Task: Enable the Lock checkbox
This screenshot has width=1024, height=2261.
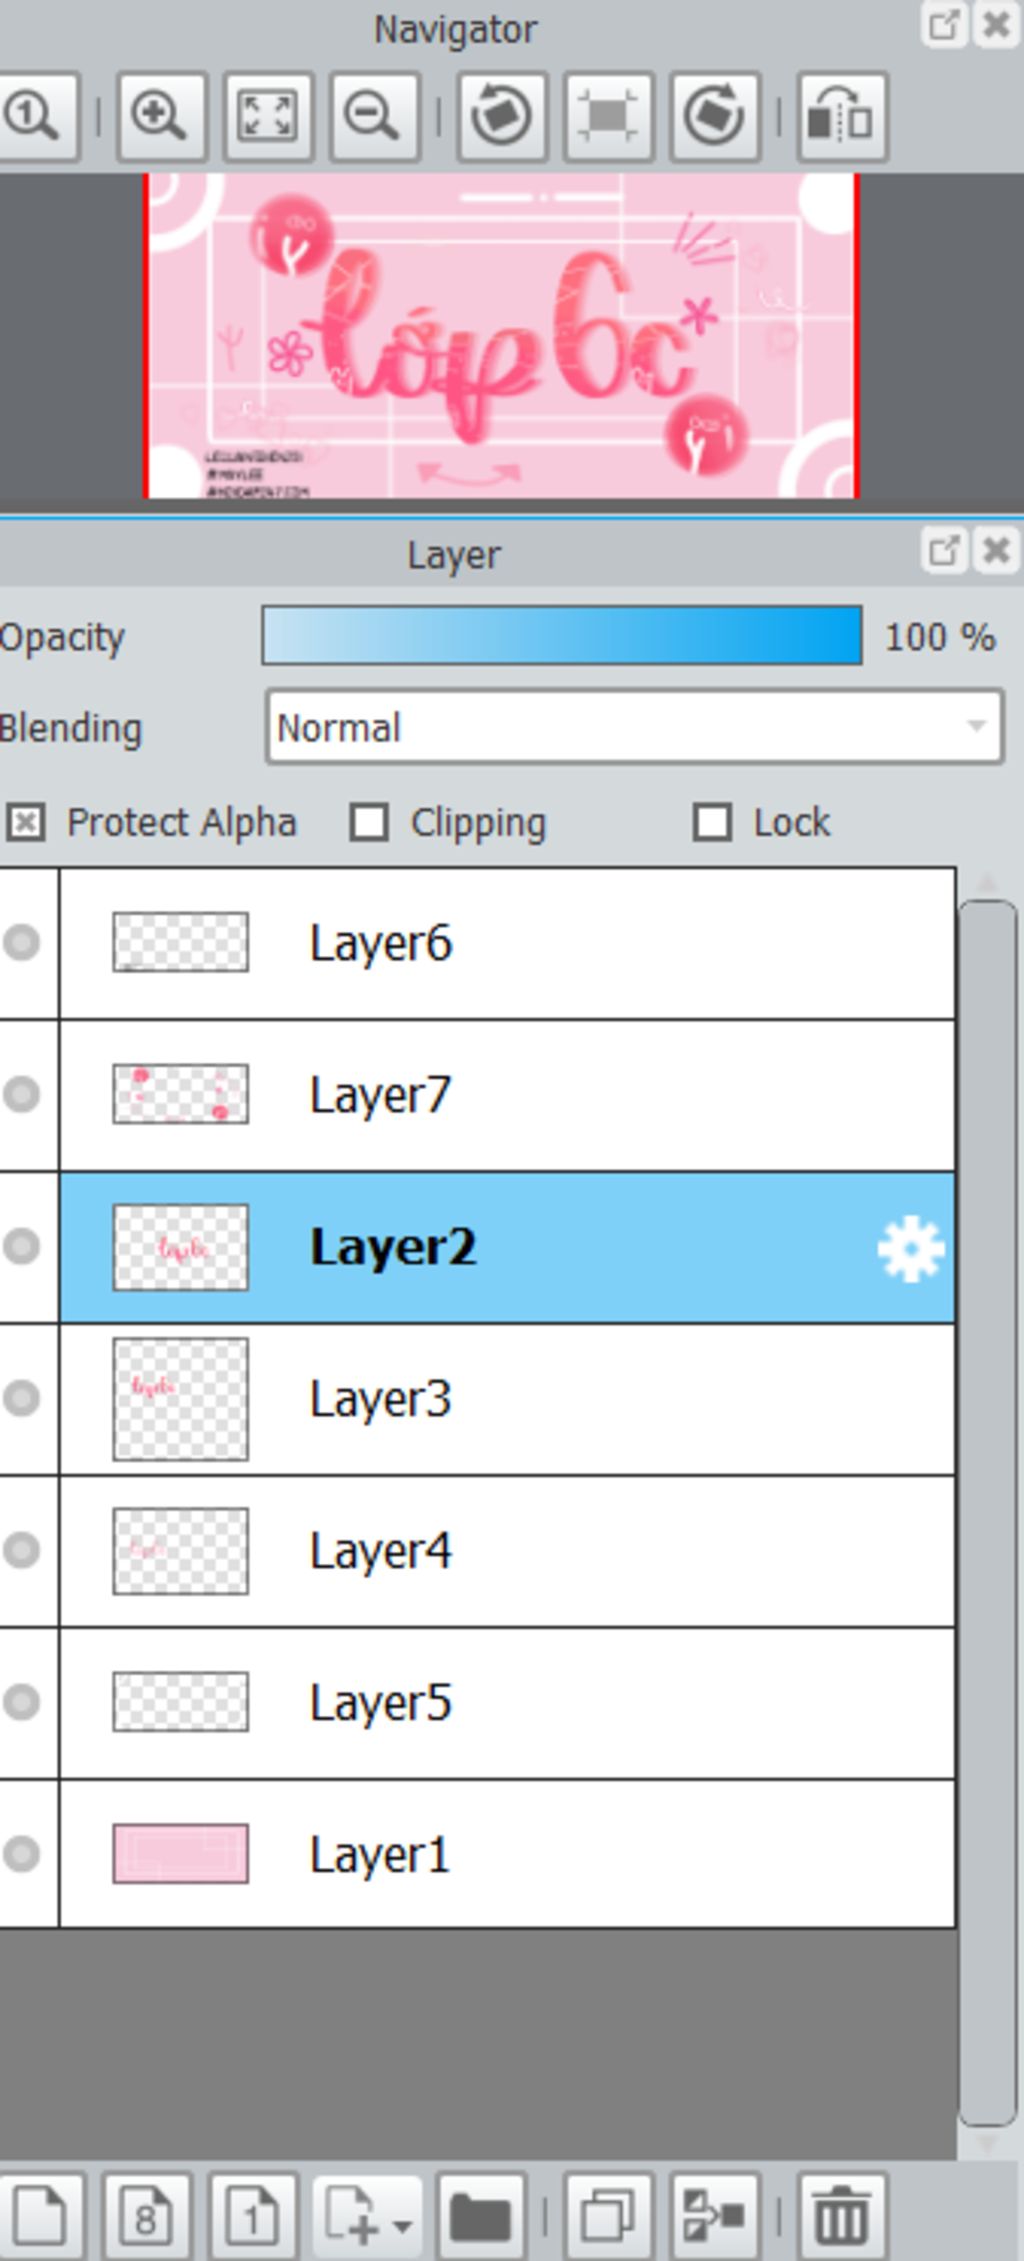Action: tap(712, 823)
